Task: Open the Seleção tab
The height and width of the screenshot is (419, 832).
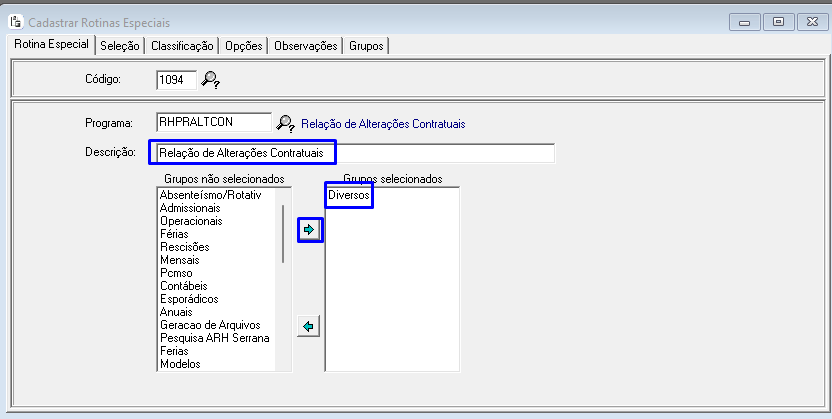Action: click(x=120, y=45)
